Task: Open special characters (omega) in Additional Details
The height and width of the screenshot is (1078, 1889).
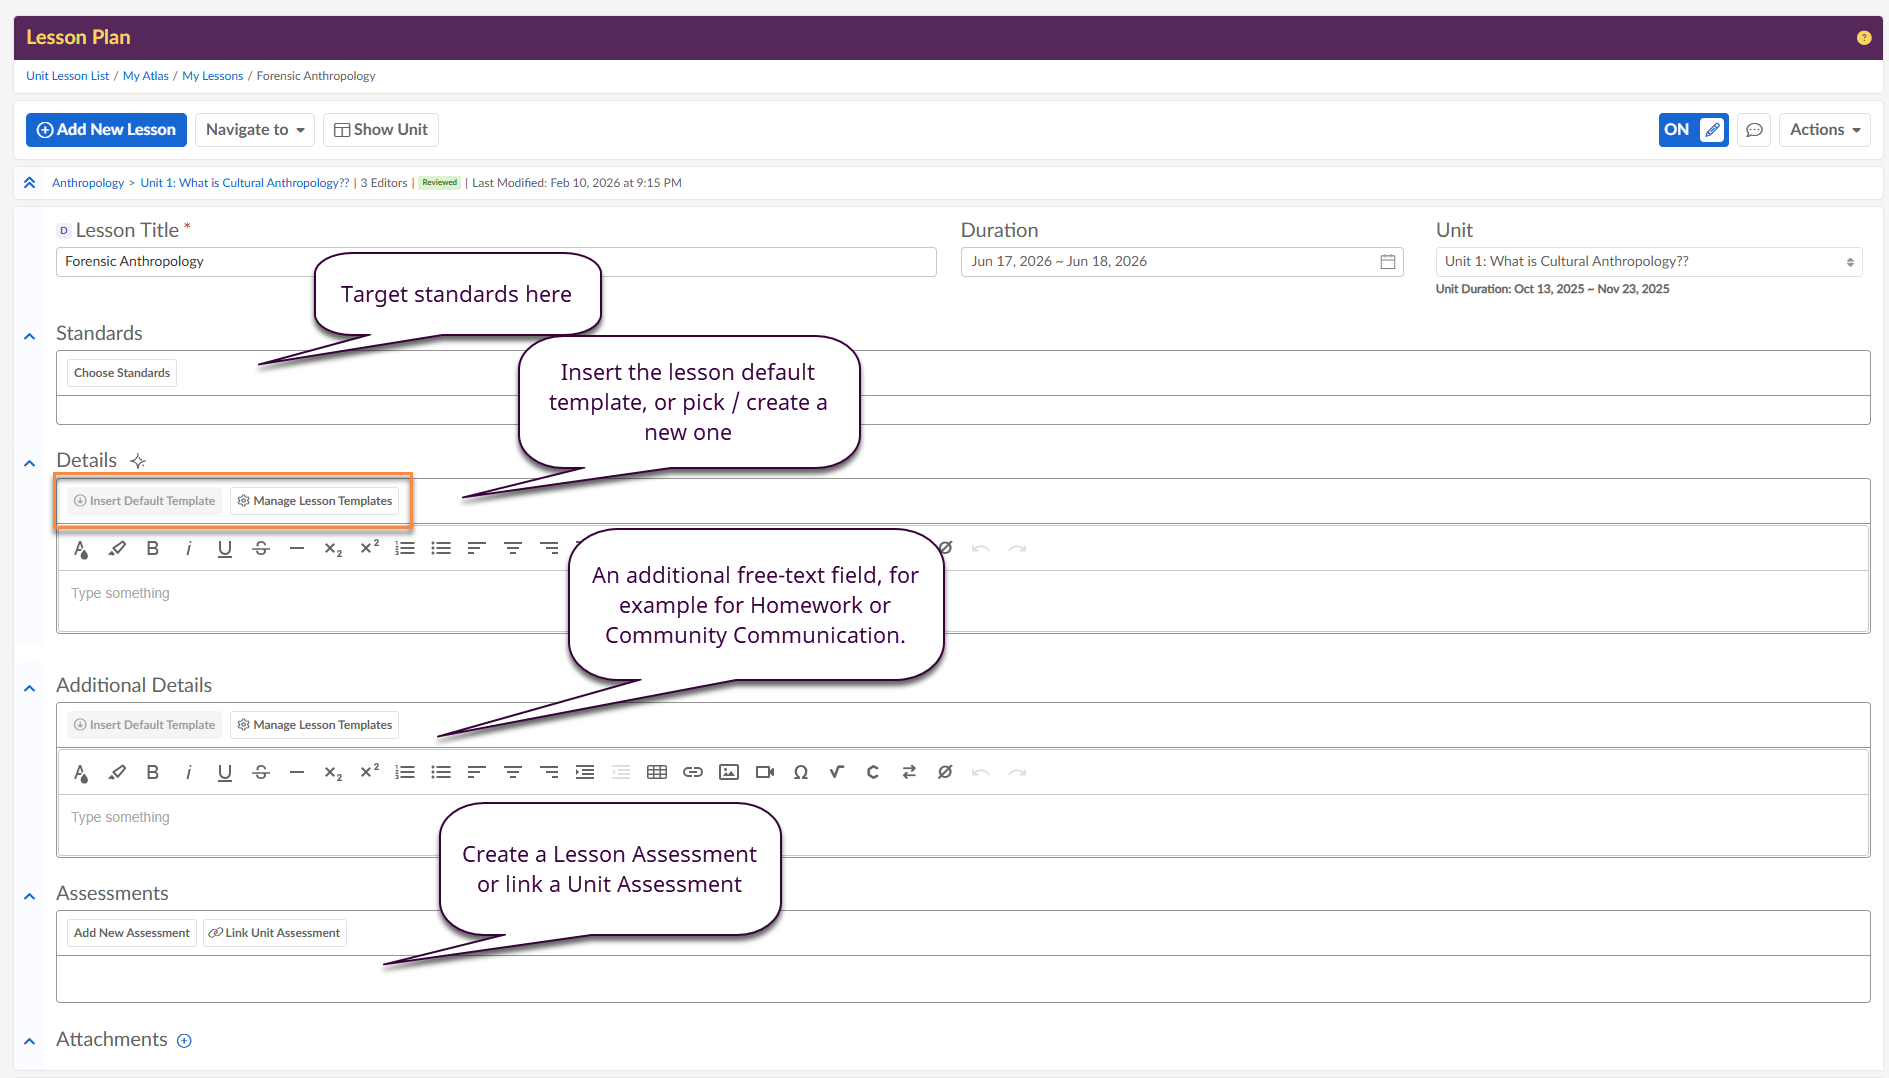Action: pyautogui.click(x=801, y=772)
